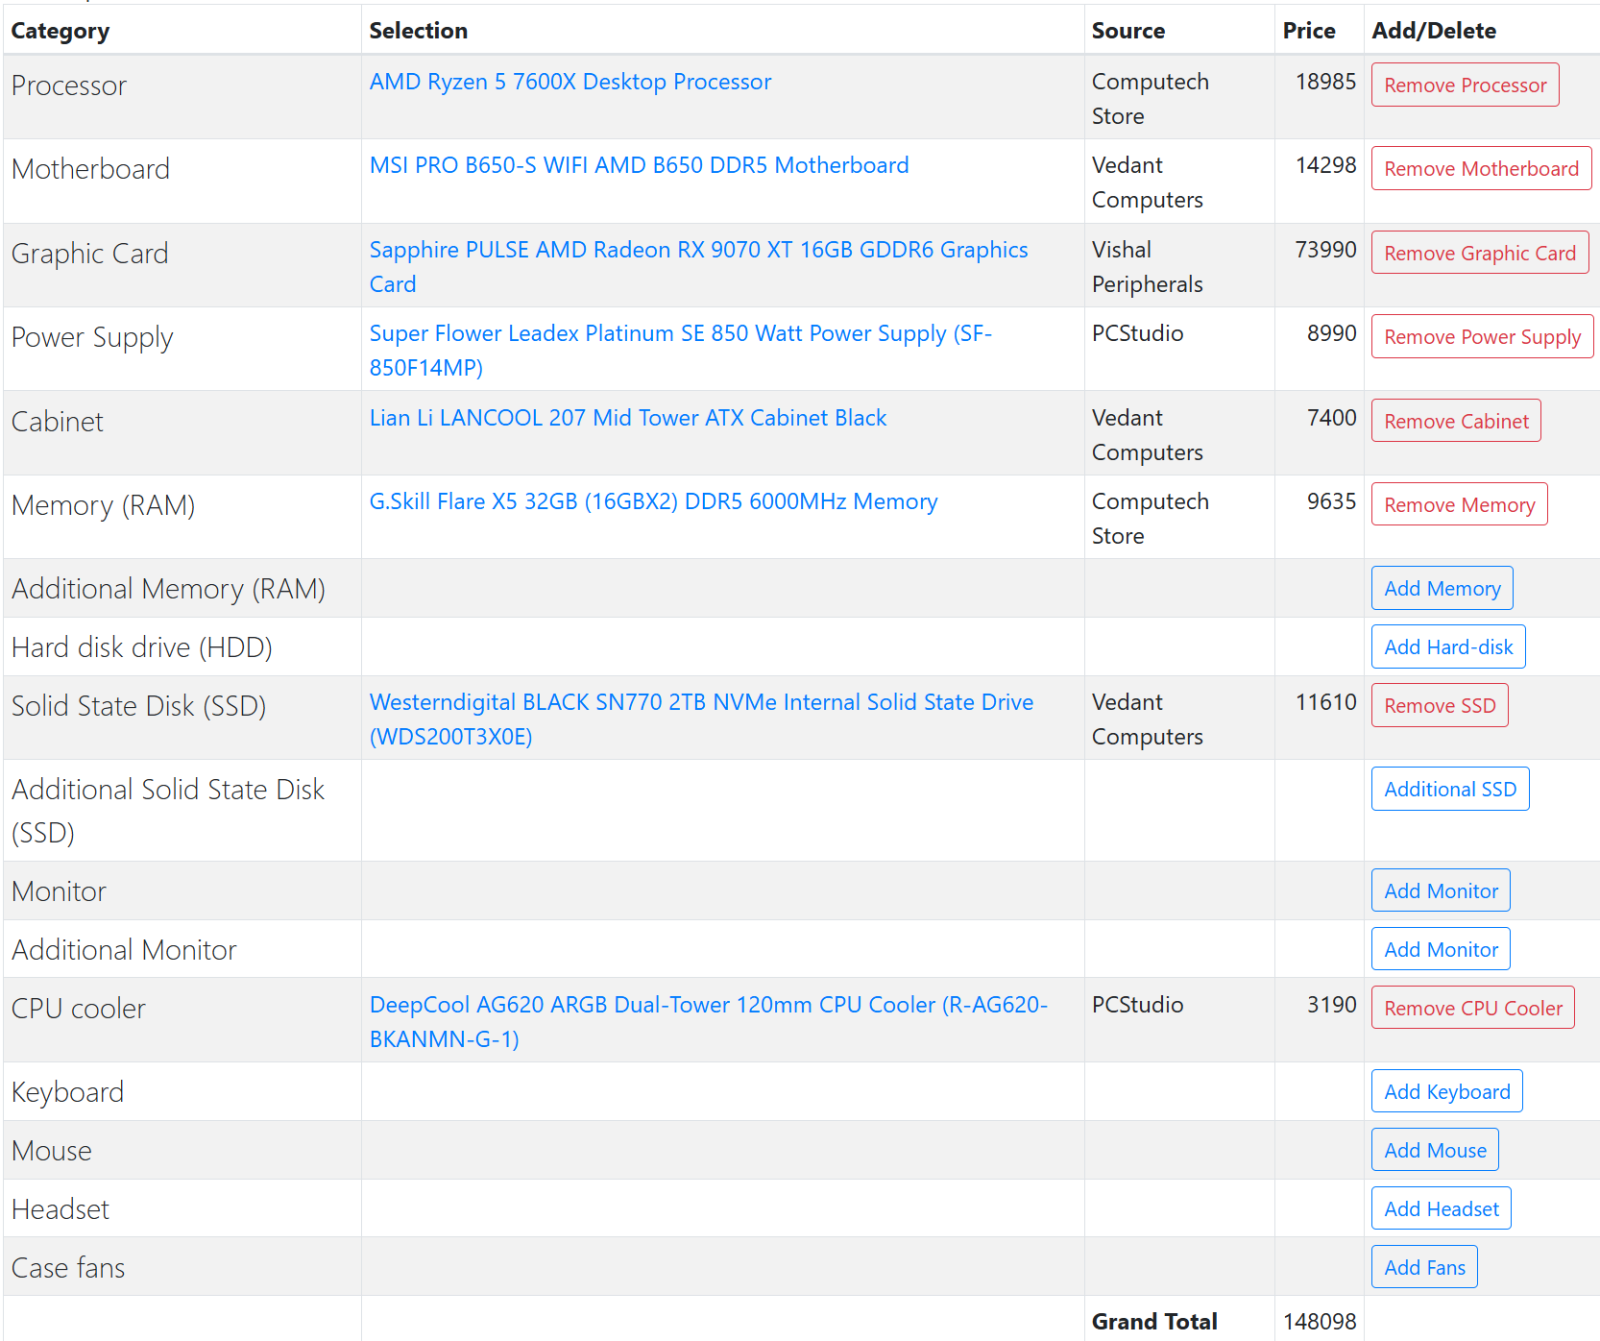The image size is (1600, 1341).
Task: Click DeepCool AG620 ARGB CPU cooler link
Action: [708, 1005]
